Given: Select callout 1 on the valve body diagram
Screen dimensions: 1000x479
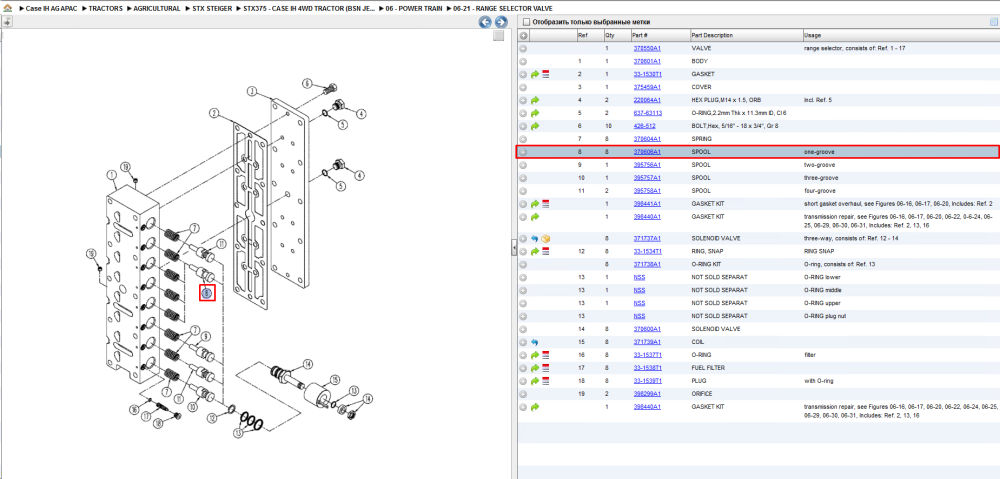Looking at the screenshot, I should [112, 174].
